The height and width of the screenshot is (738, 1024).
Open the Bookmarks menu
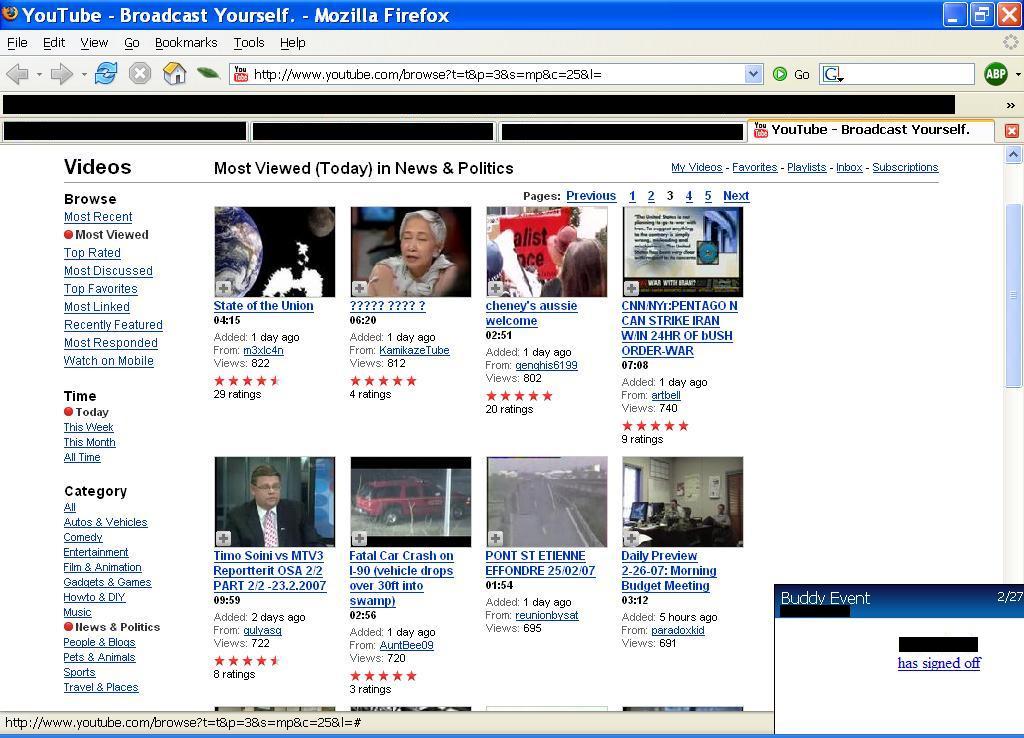[186, 42]
